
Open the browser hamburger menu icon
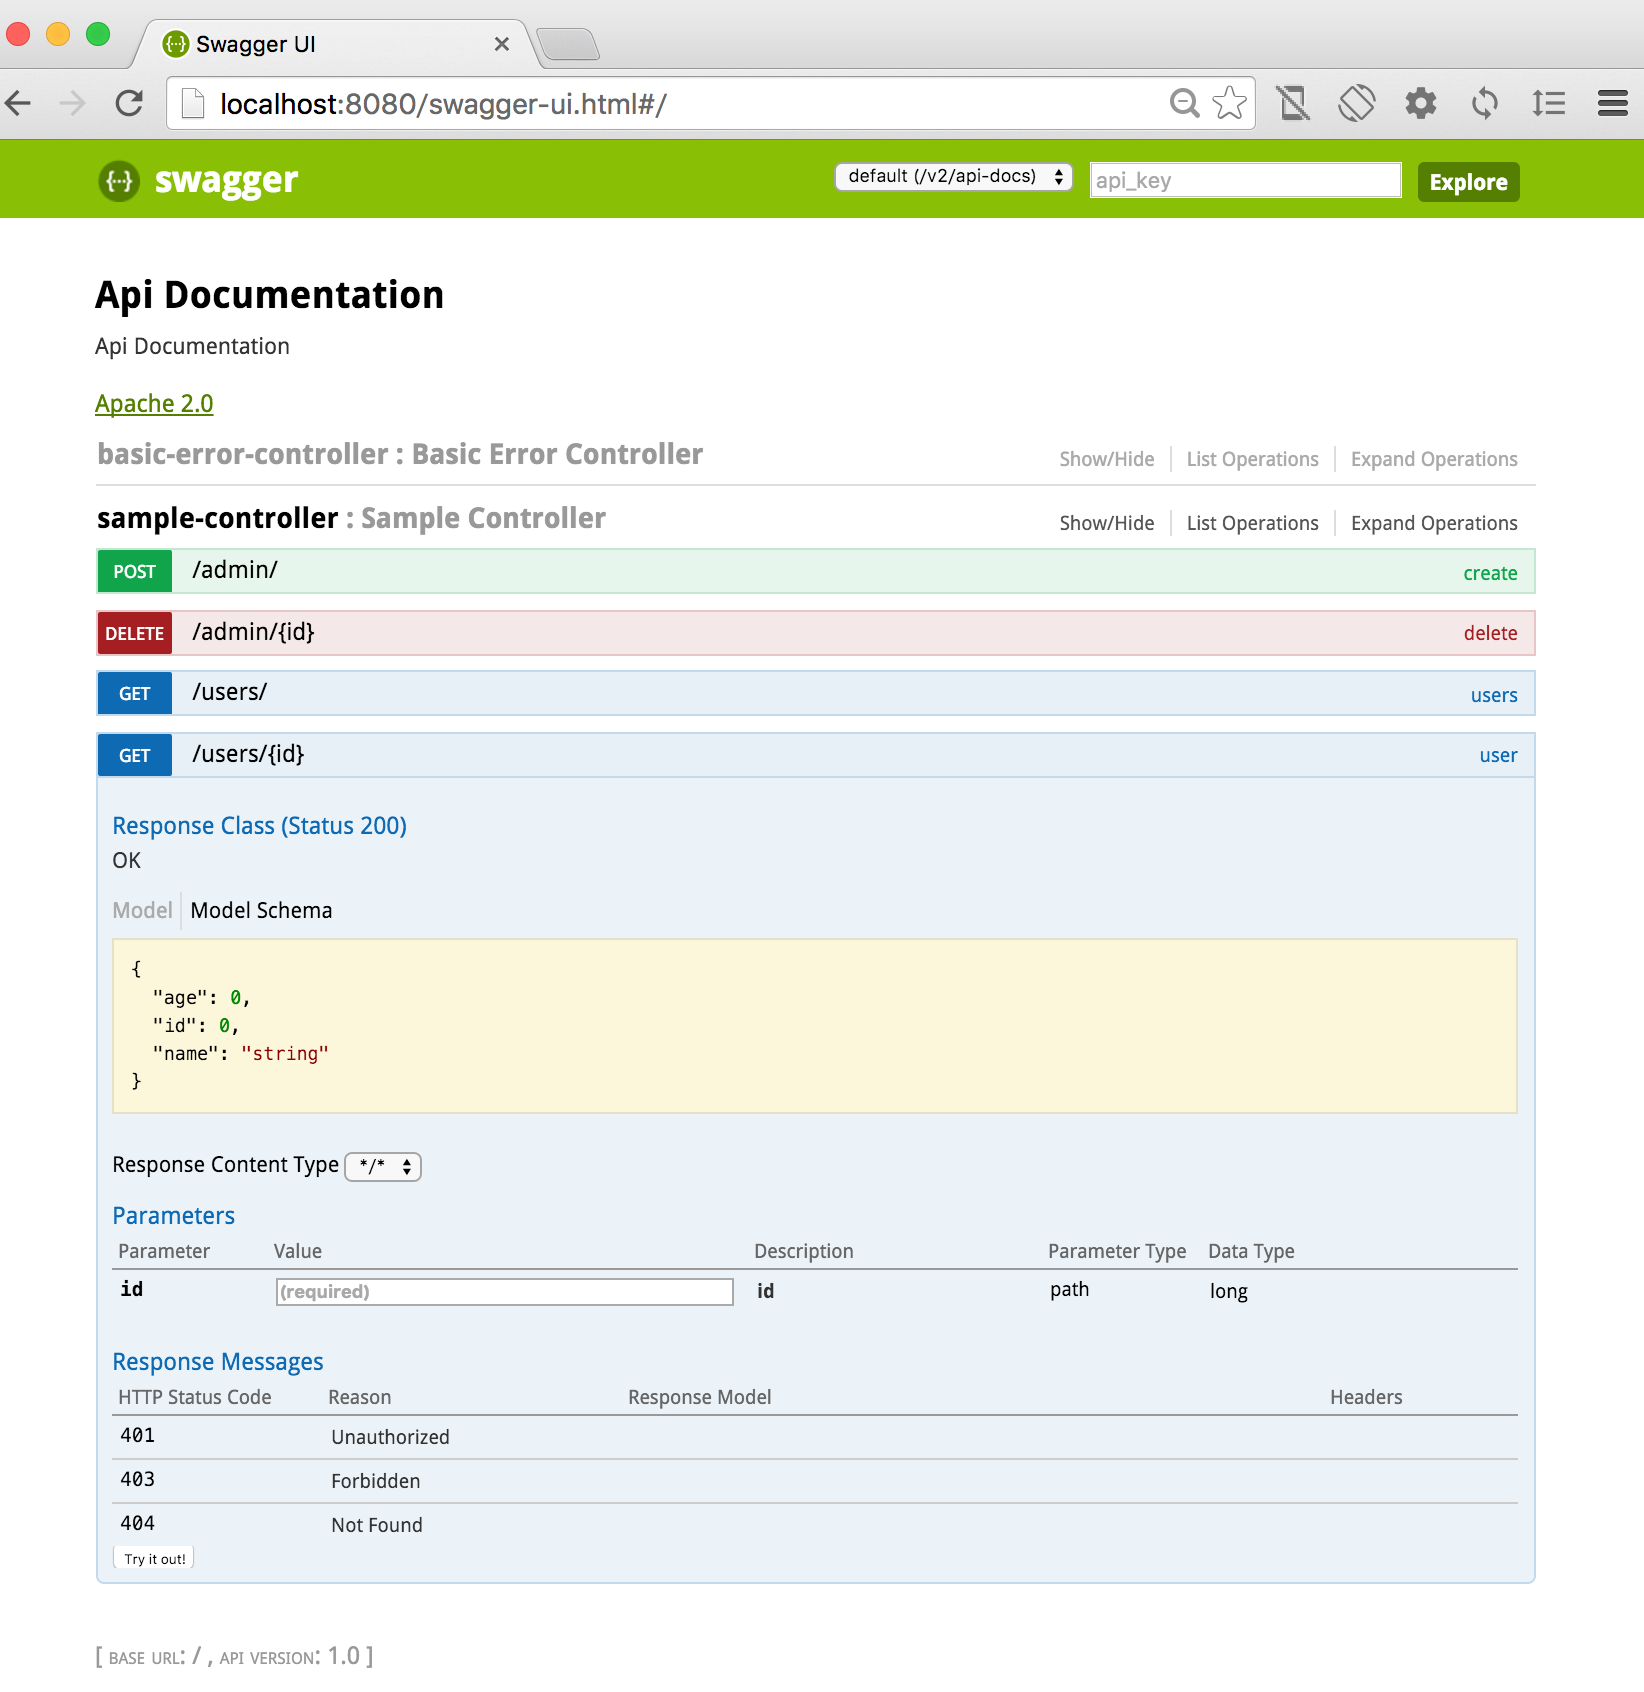[x=1612, y=102]
